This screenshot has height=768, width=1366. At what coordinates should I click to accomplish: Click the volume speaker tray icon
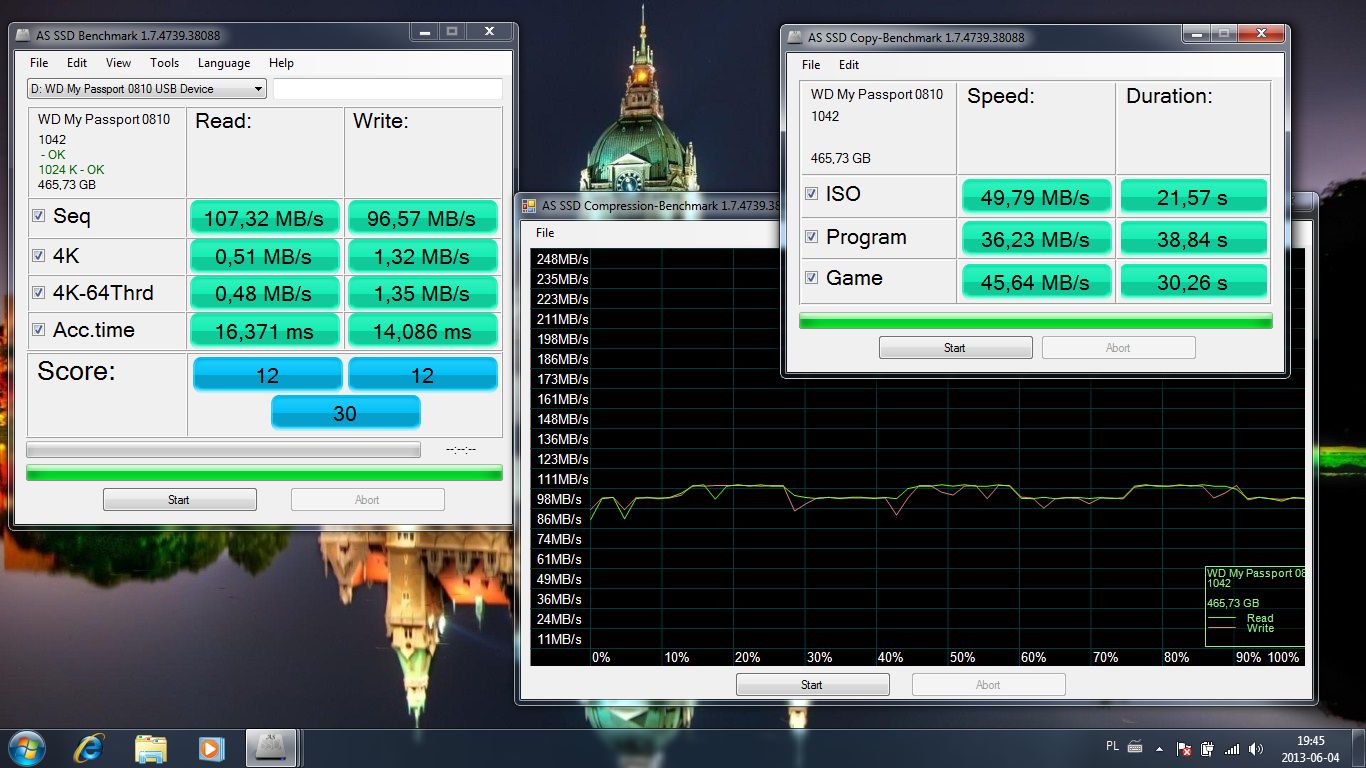(x=1256, y=748)
